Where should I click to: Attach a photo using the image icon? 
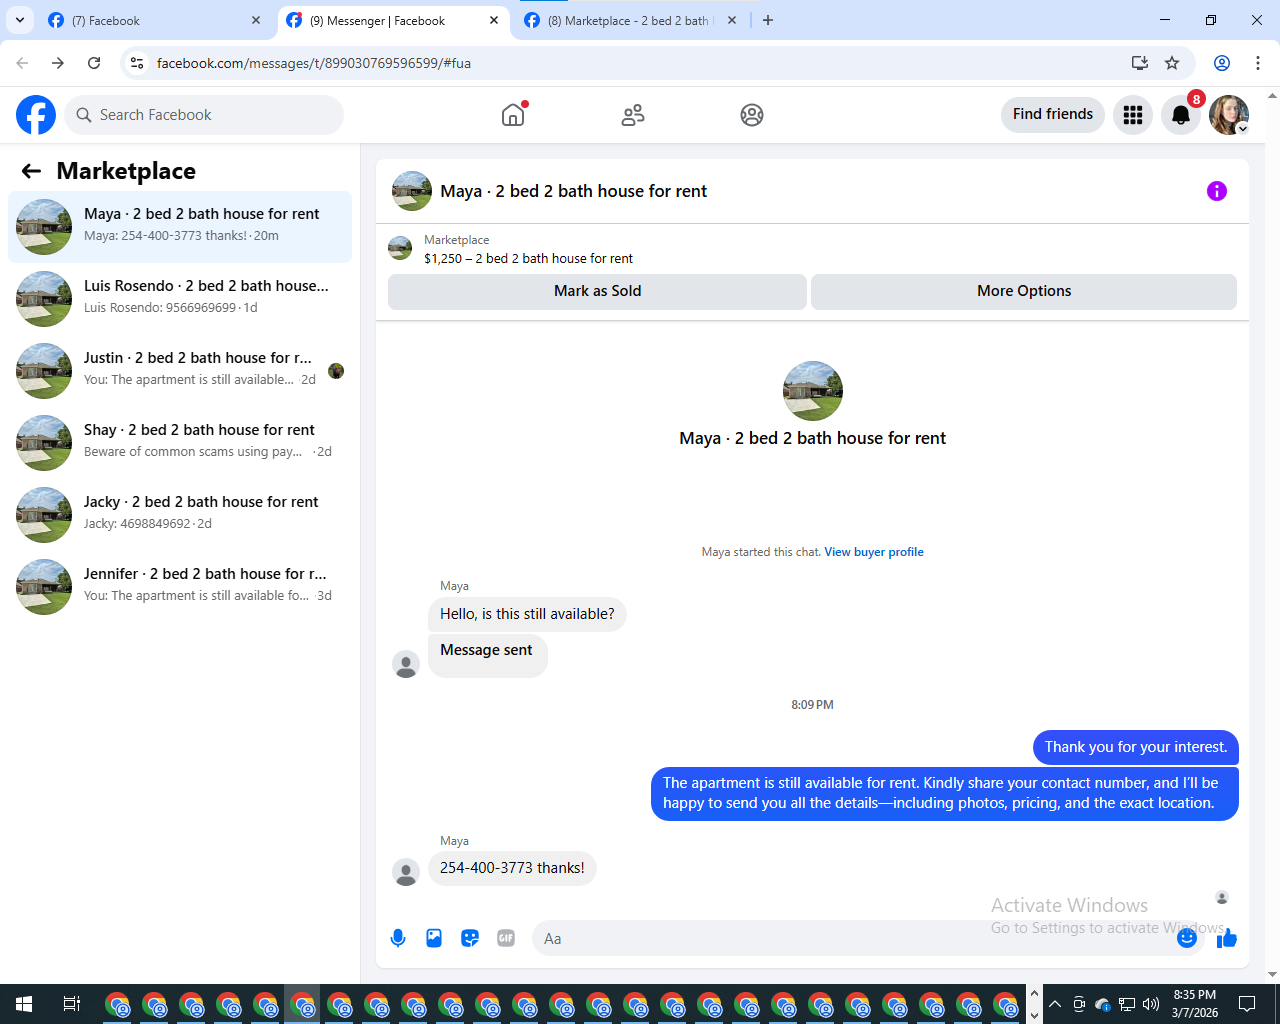point(434,938)
